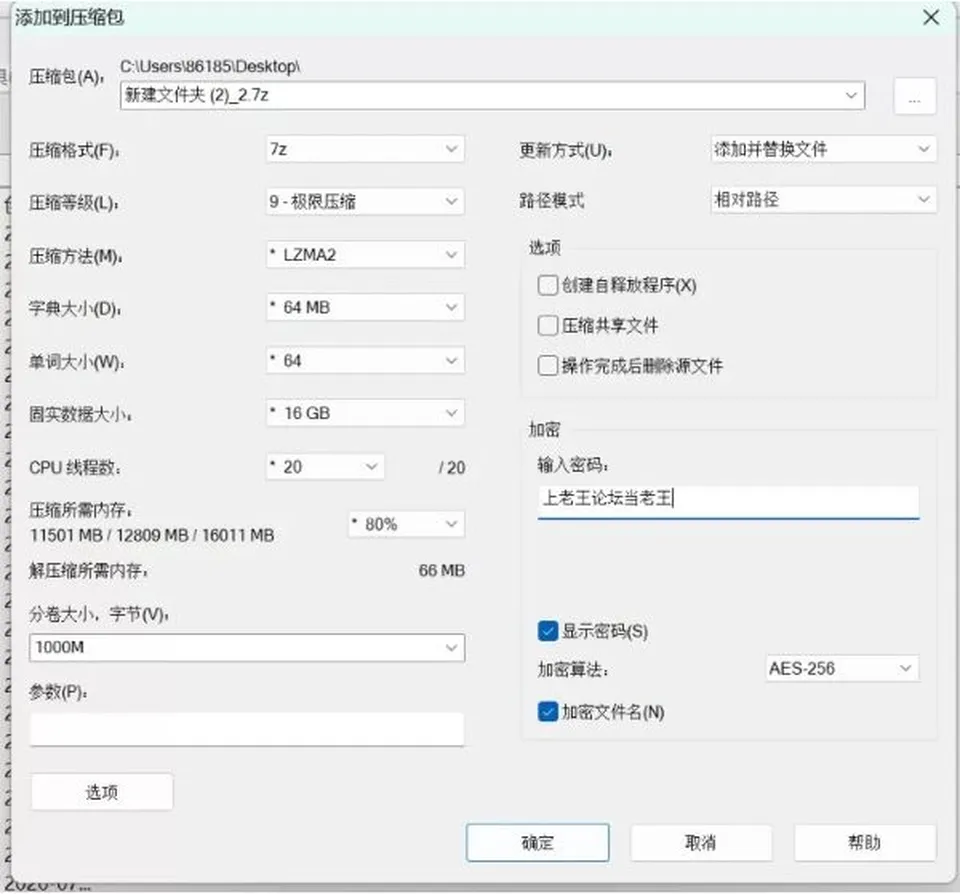Check the 操作完成后删除源文件 checkbox
Screen dimensions: 960x894
coord(547,366)
